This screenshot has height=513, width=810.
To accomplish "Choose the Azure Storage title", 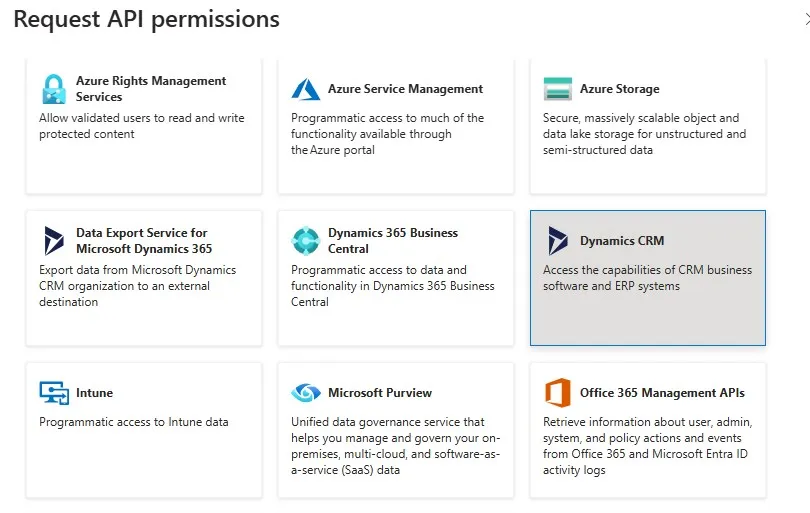I will [619, 89].
